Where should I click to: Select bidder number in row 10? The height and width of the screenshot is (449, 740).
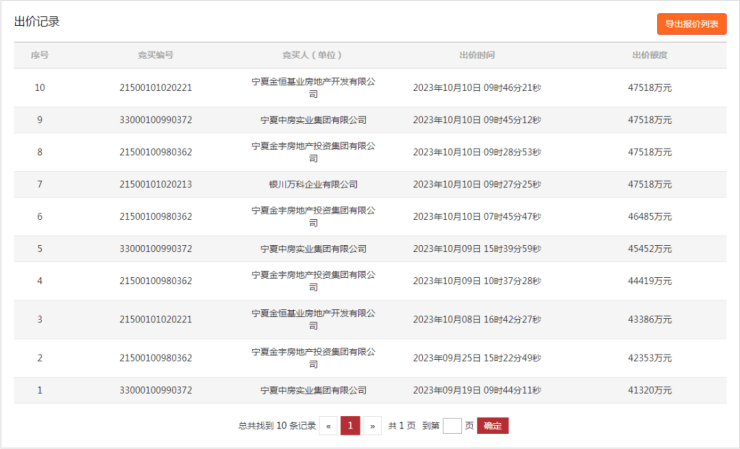[156, 88]
